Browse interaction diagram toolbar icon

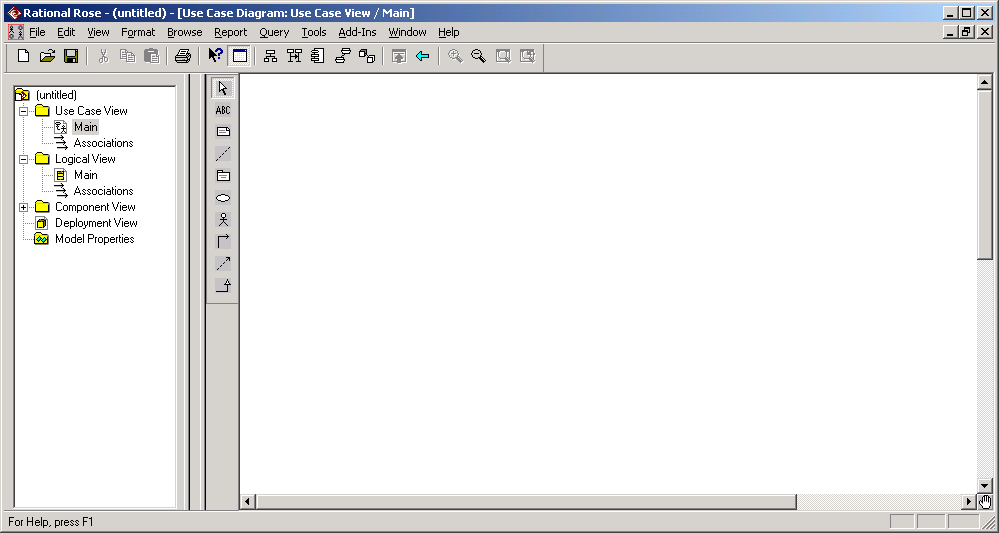(x=294, y=56)
